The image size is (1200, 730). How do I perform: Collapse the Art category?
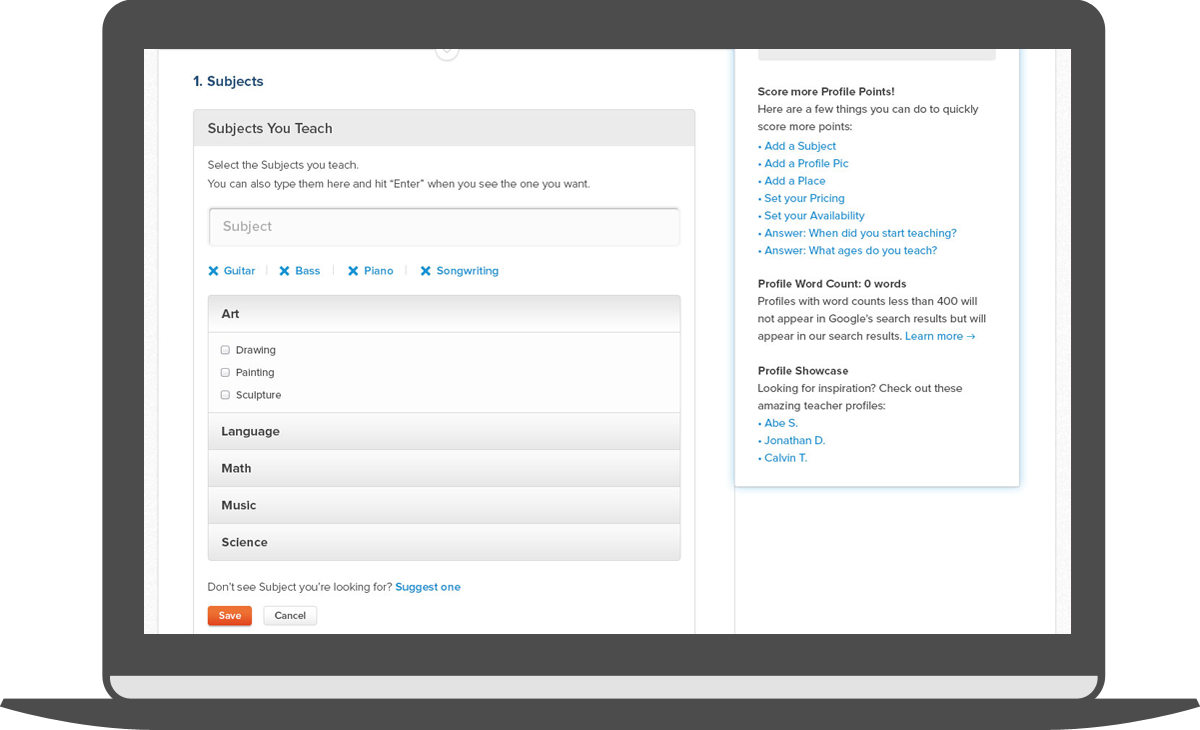point(444,313)
